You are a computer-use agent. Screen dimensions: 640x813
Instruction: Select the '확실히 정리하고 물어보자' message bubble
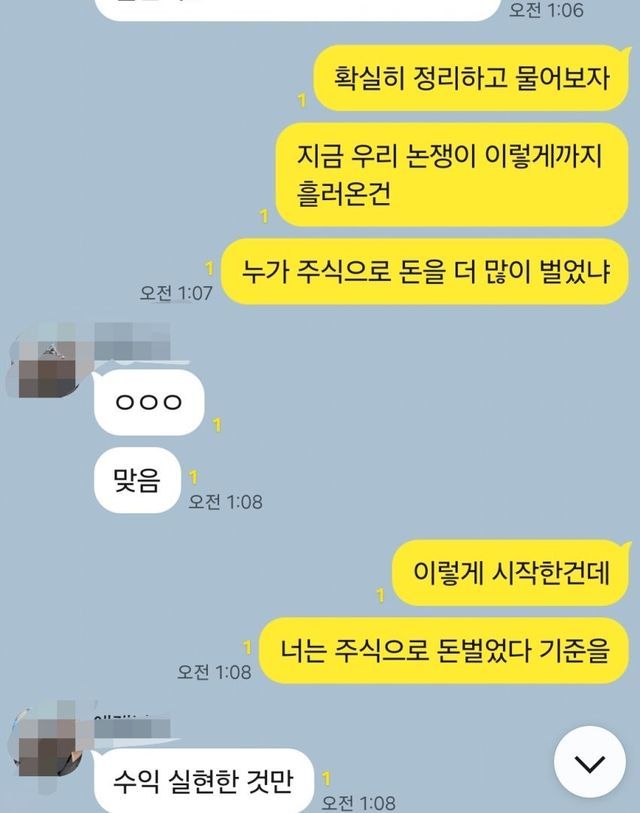[472, 78]
